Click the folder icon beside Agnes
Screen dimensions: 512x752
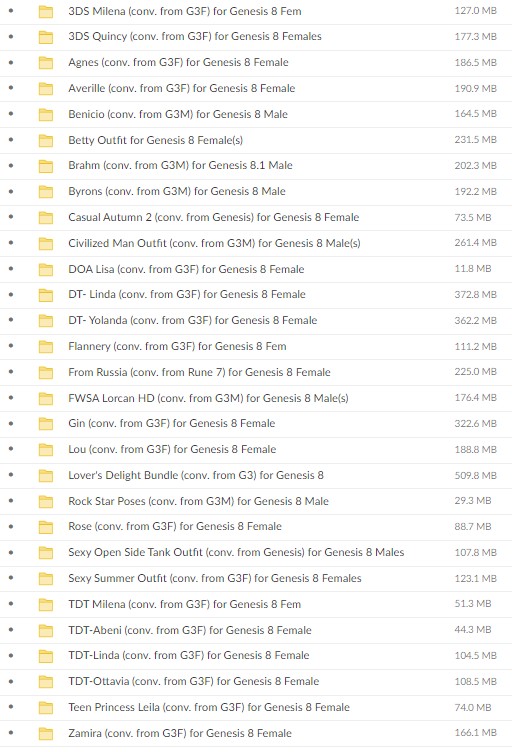[x=46, y=63]
